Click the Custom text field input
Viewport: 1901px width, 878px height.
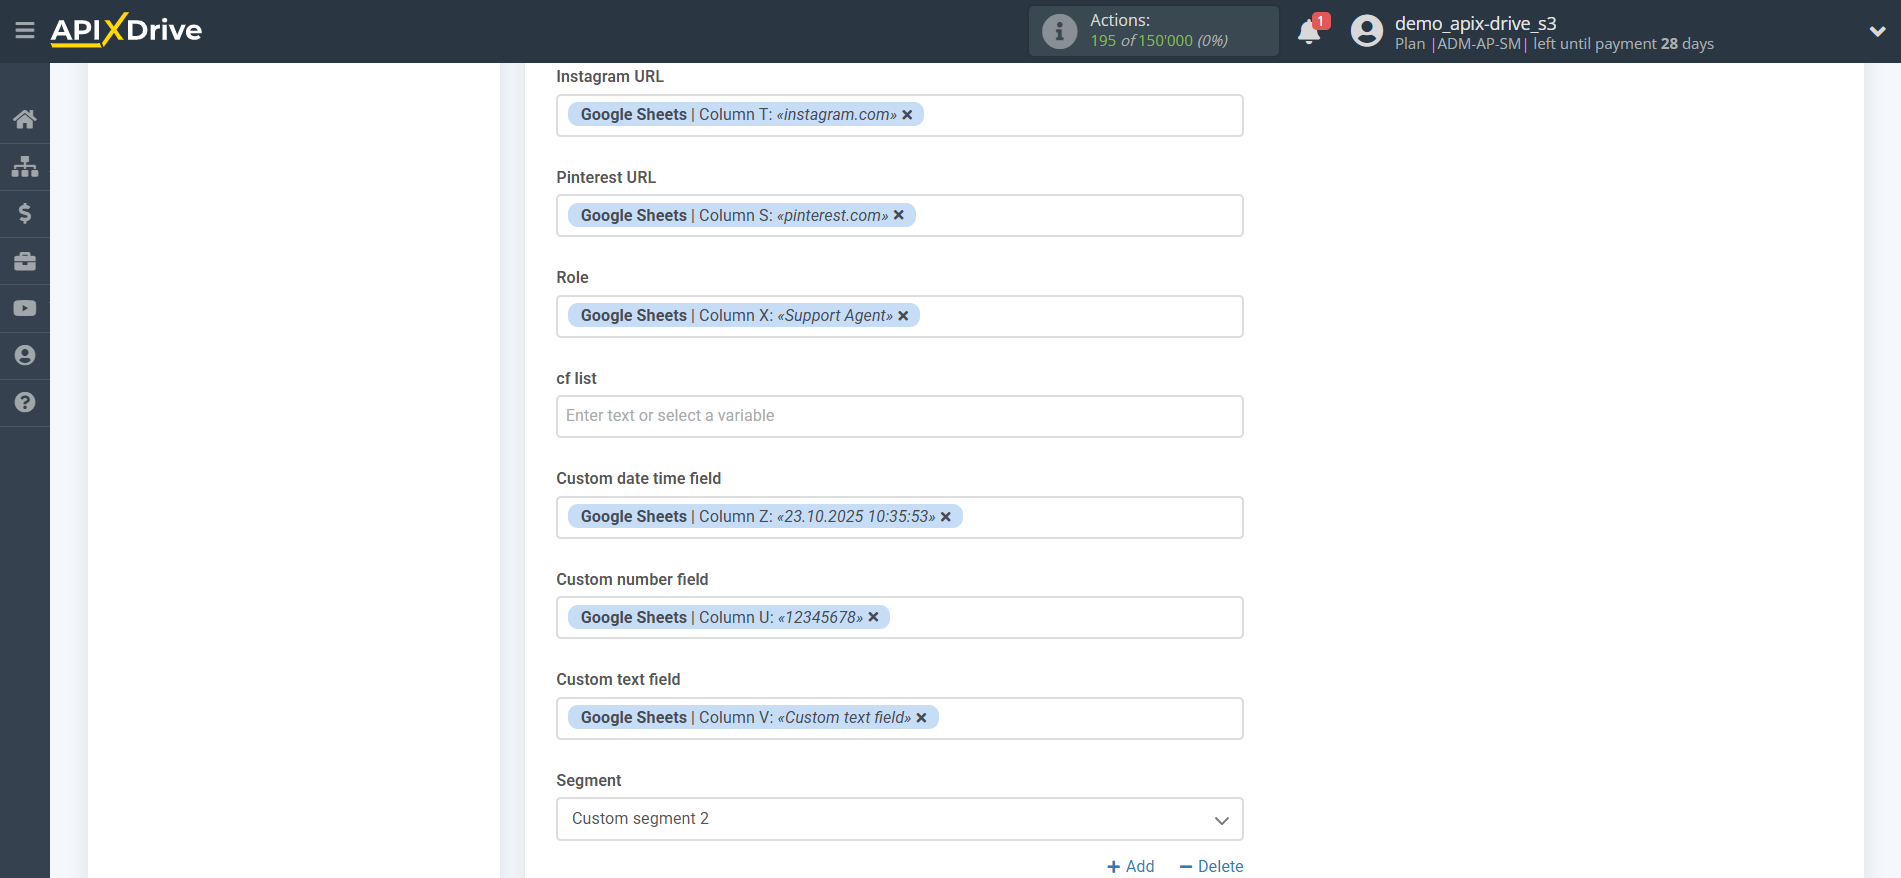pyautogui.click(x=900, y=718)
